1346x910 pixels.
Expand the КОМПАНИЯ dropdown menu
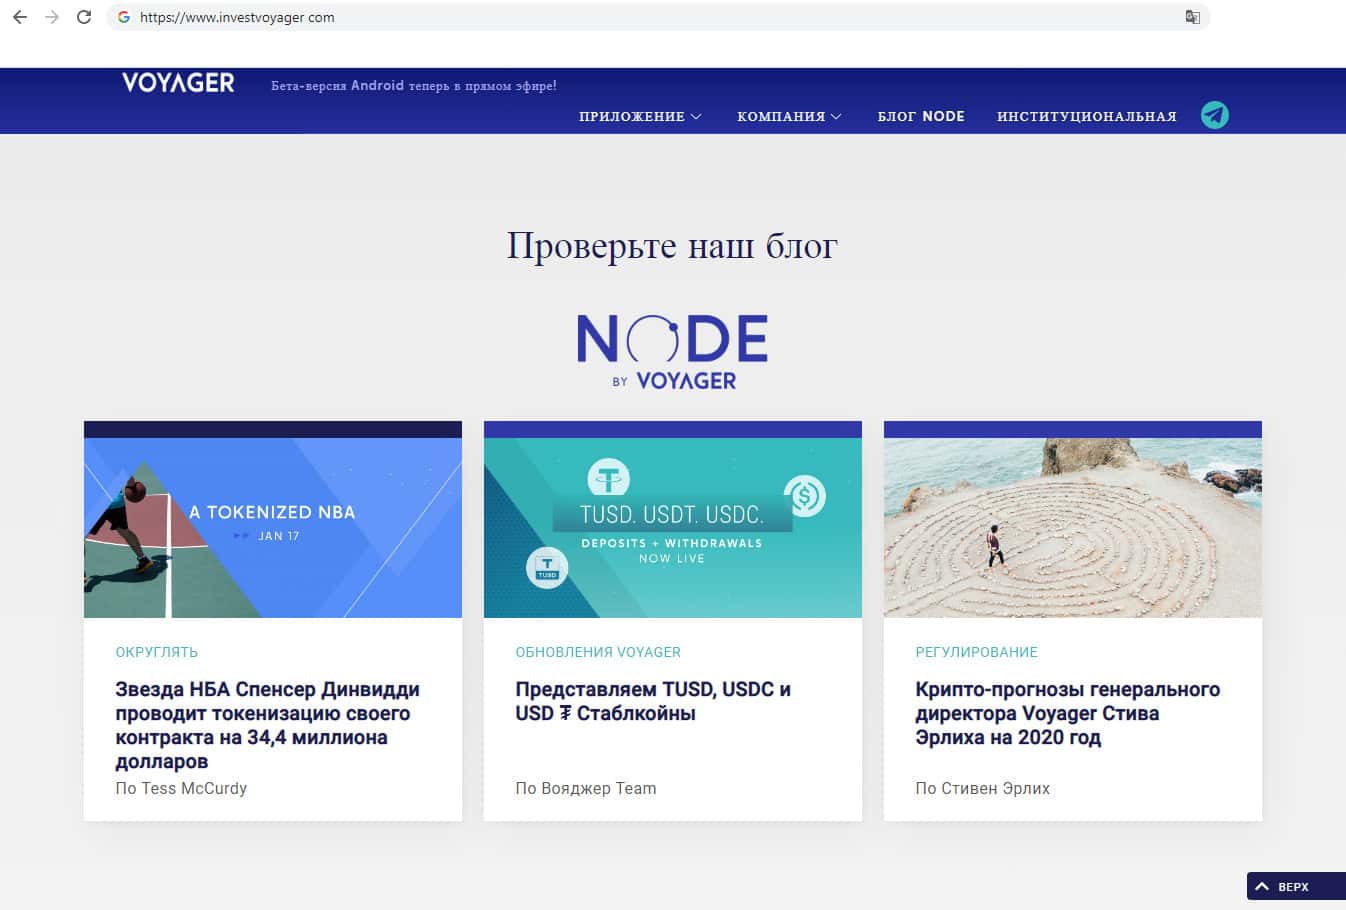[789, 117]
